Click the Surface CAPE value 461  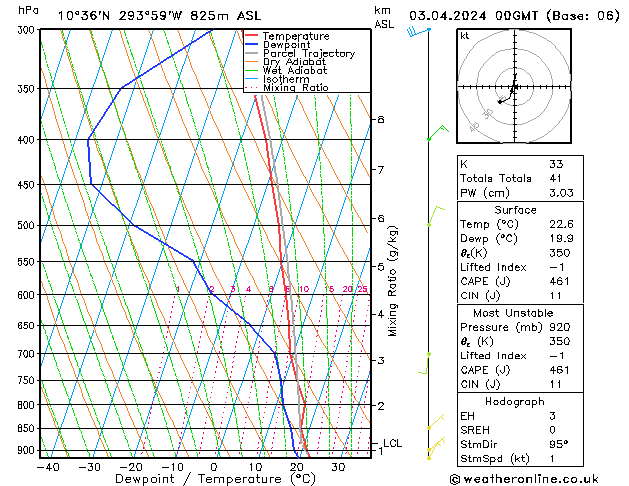pos(559,281)
